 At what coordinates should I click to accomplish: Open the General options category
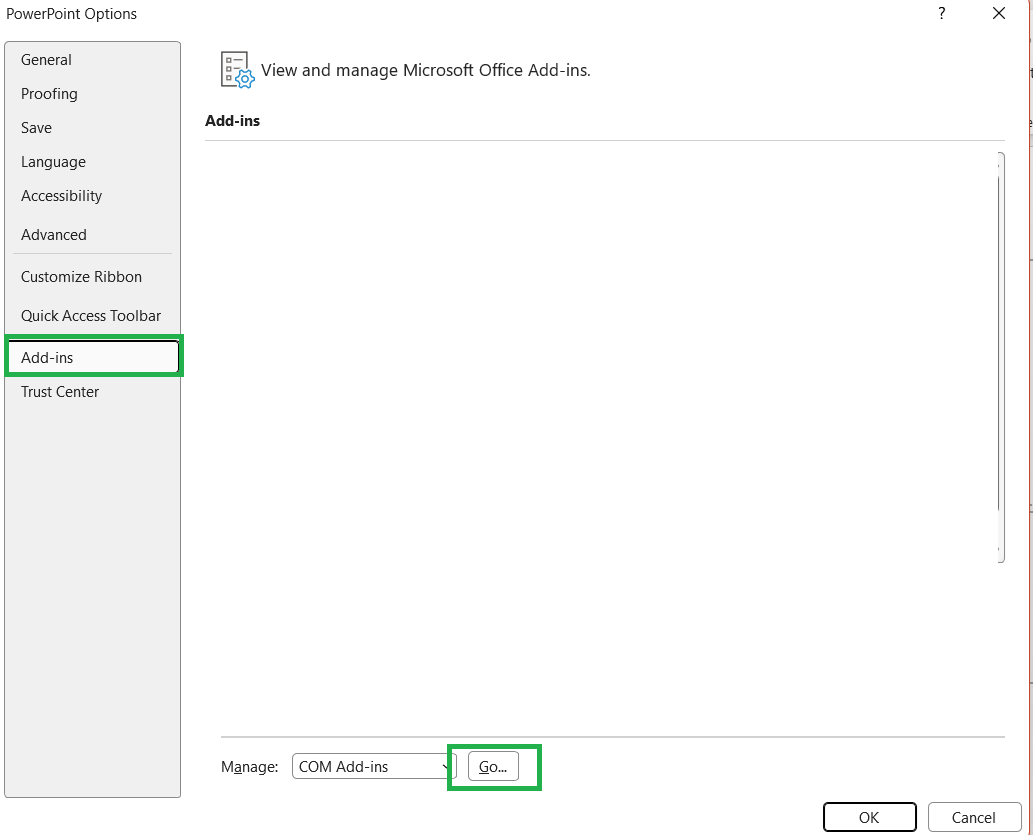[x=92, y=60]
